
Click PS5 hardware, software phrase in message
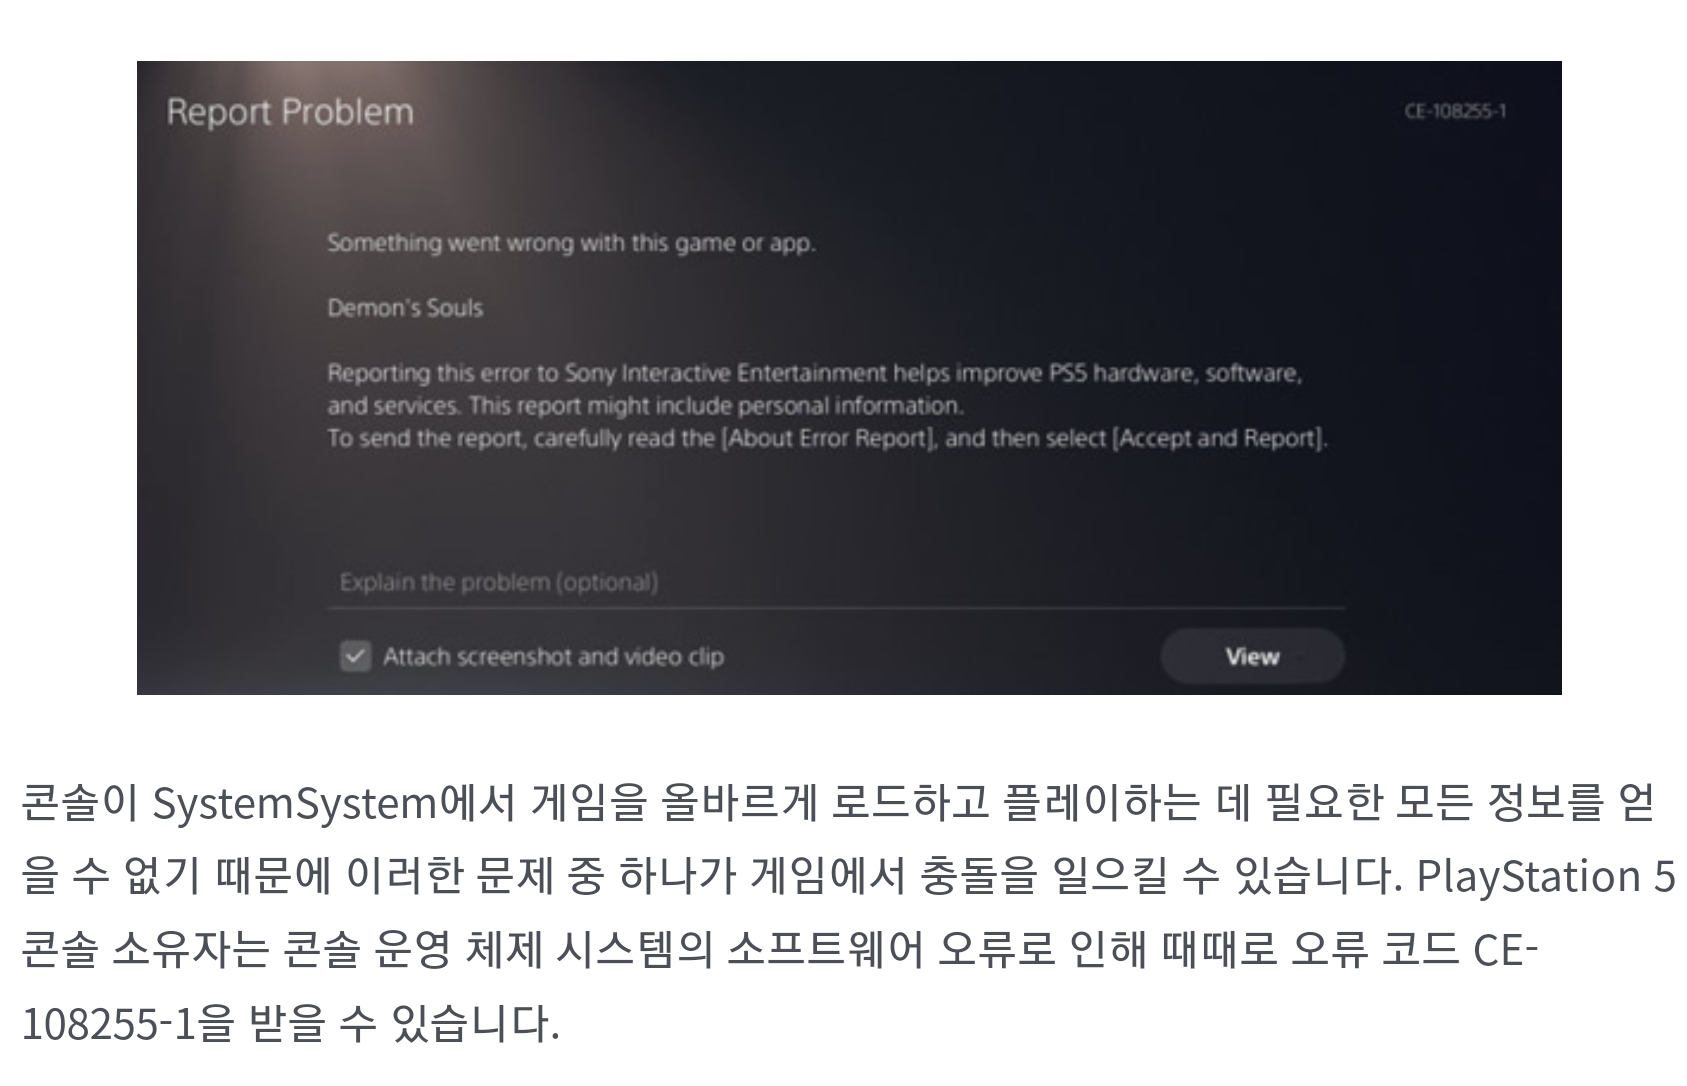click(1175, 373)
